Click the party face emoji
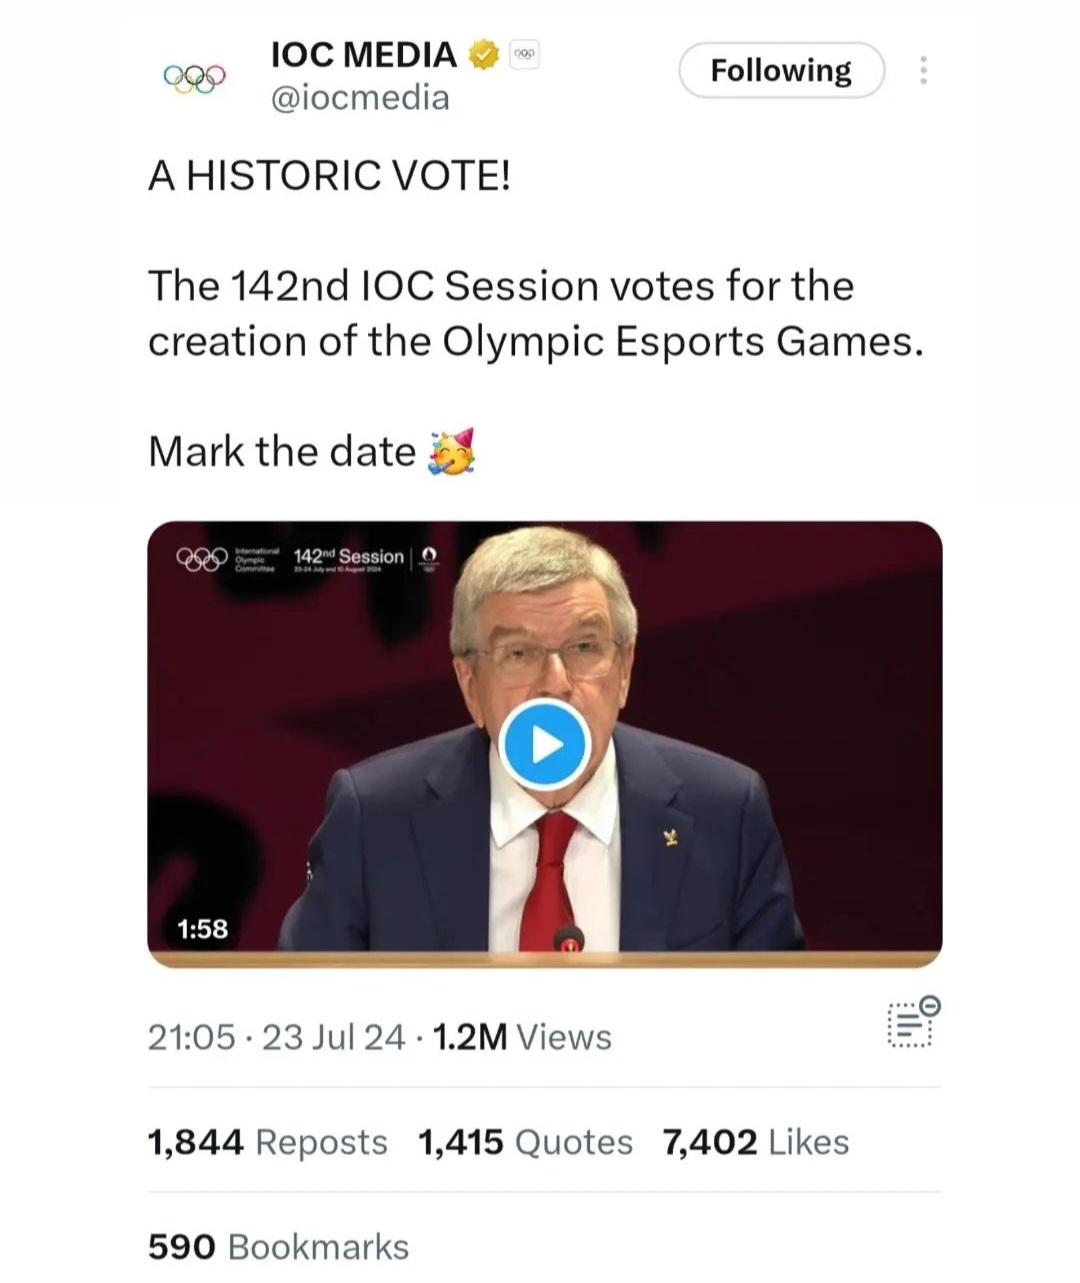Viewport: 1080px width, 1283px height. (451, 452)
